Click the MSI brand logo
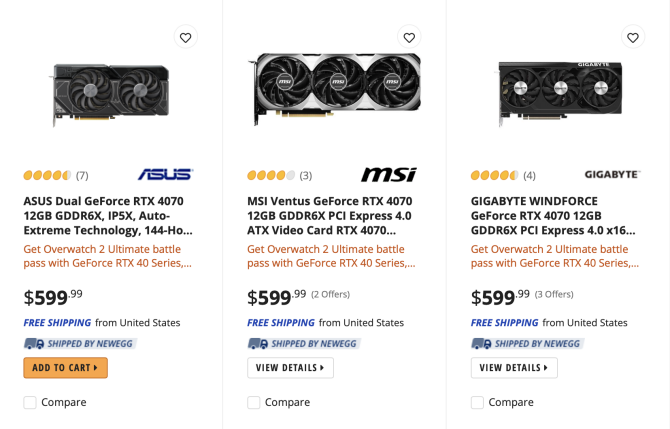 point(388,175)
